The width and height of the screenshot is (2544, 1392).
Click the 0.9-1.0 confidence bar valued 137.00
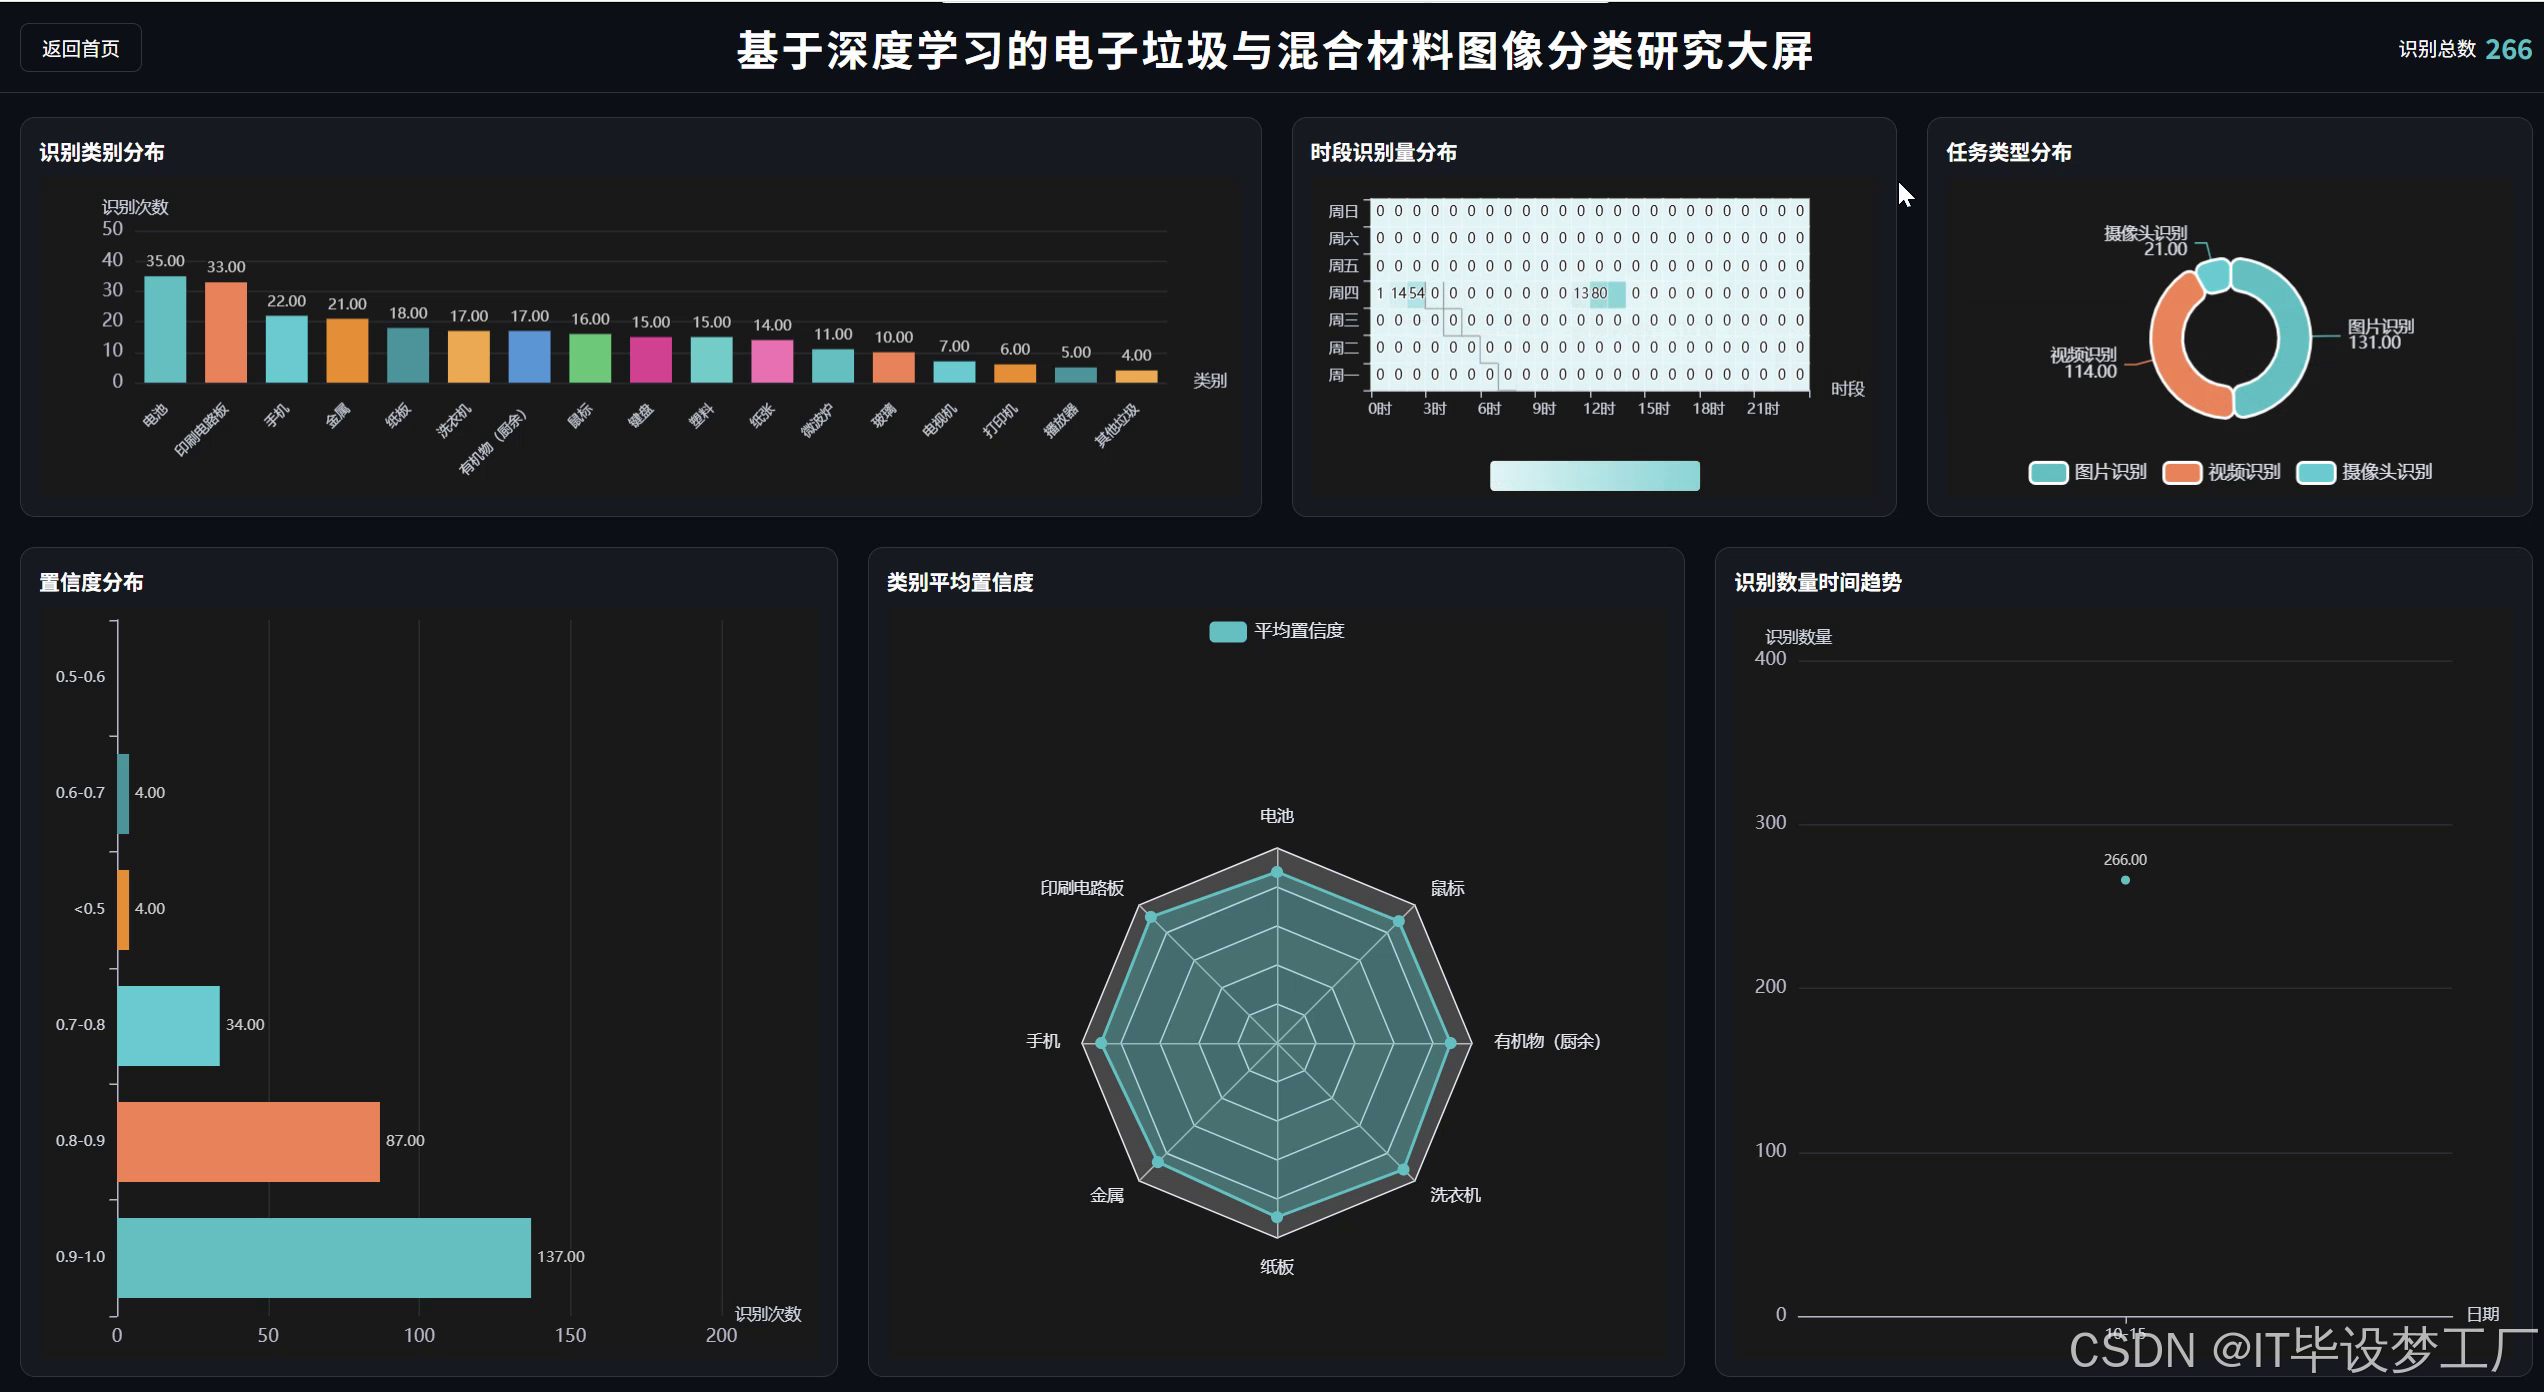324,1258
